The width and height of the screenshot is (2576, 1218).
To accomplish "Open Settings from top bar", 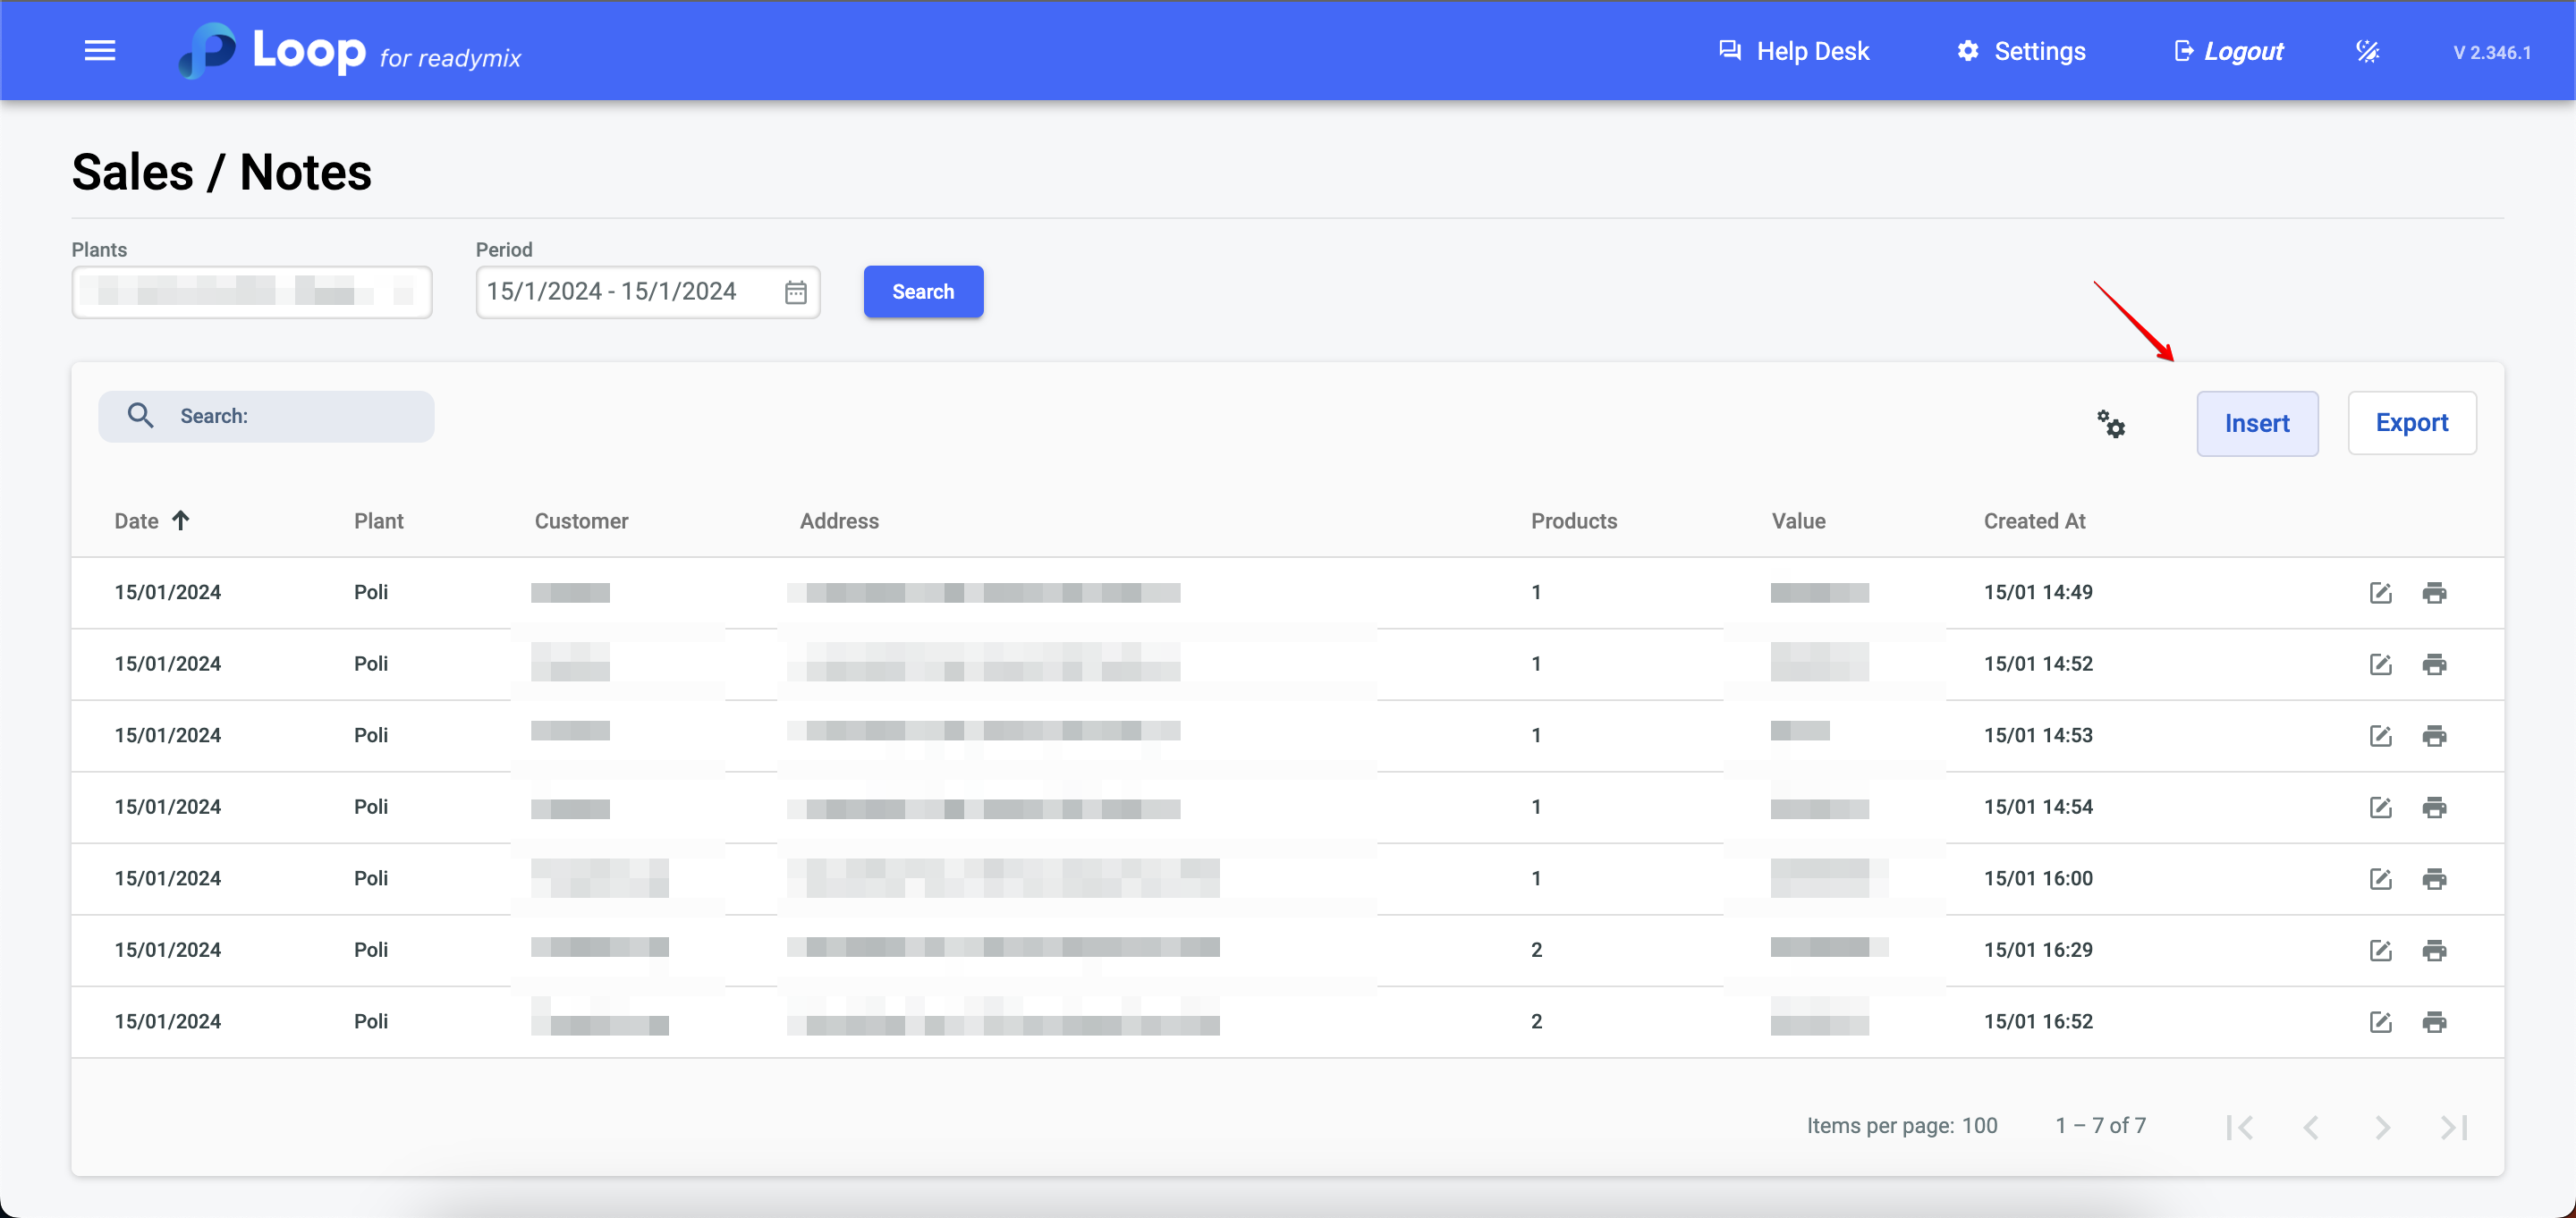I will coord(2021,51).
